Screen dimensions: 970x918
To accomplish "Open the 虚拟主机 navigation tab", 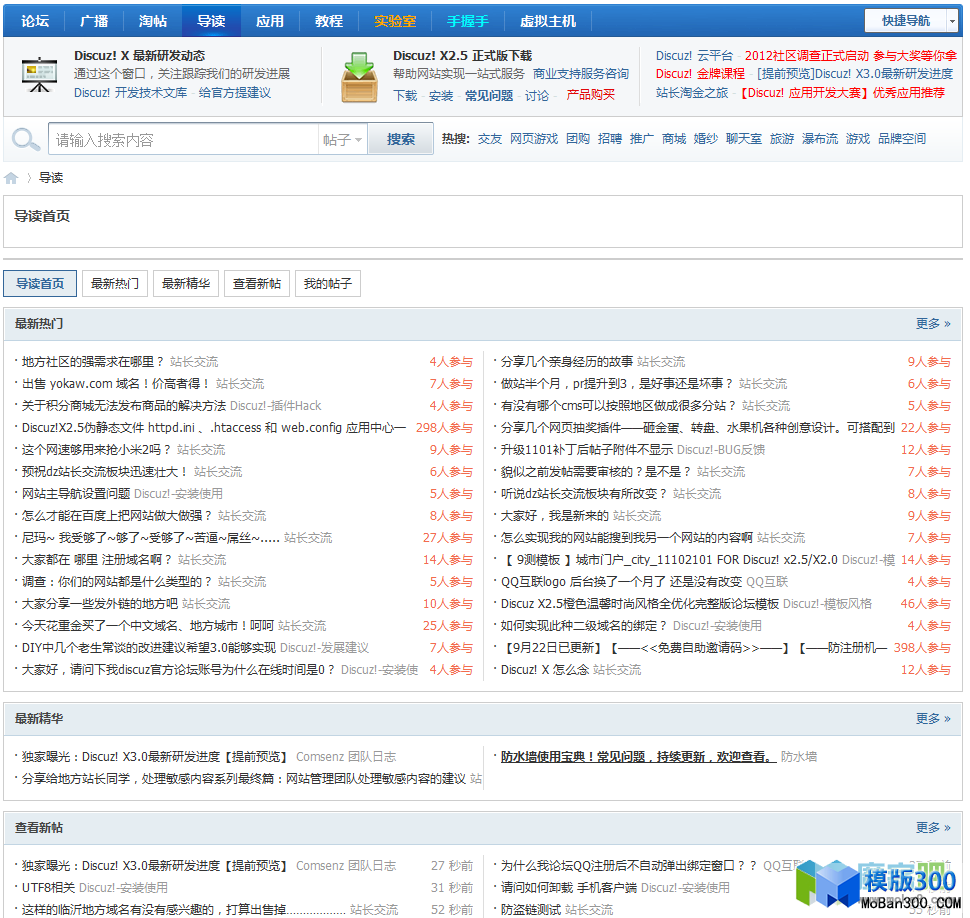I will tap(548, 21).
